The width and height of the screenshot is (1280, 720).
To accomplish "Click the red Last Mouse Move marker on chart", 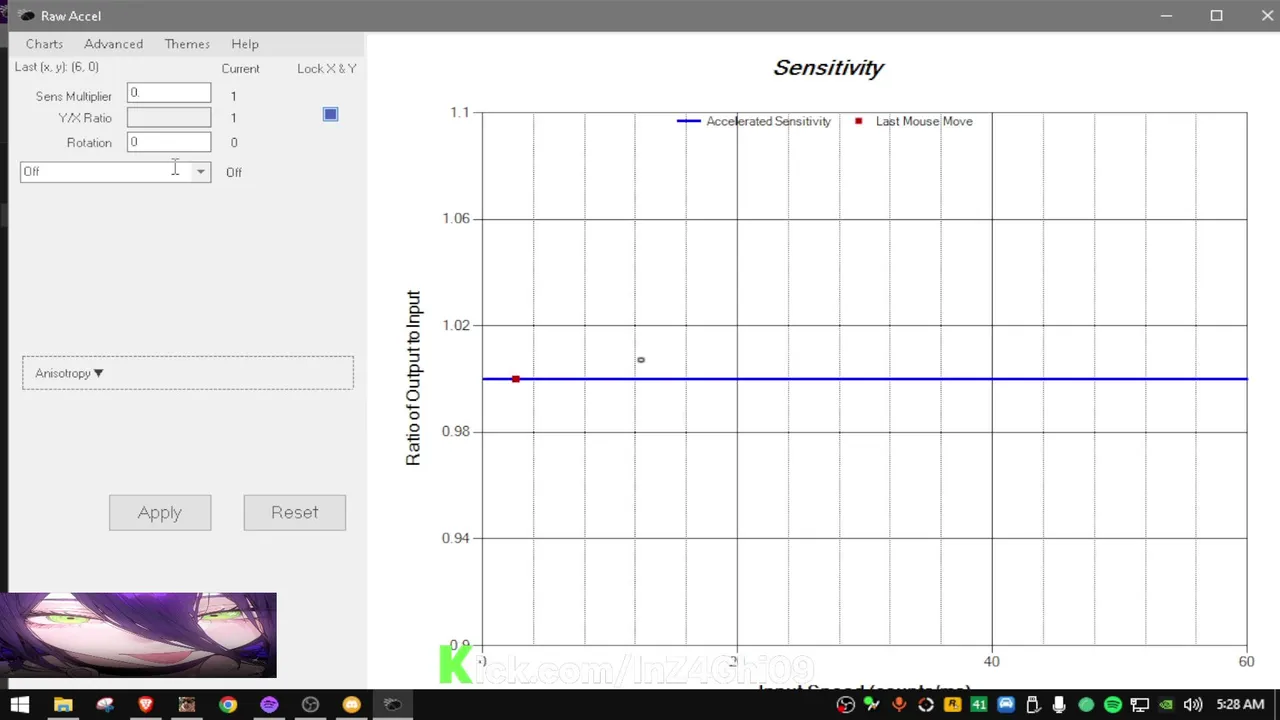I will tap(516, 379).
